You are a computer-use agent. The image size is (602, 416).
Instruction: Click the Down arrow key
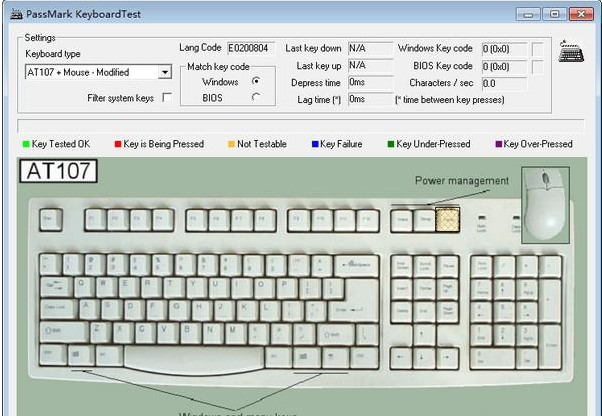[424, 358]
